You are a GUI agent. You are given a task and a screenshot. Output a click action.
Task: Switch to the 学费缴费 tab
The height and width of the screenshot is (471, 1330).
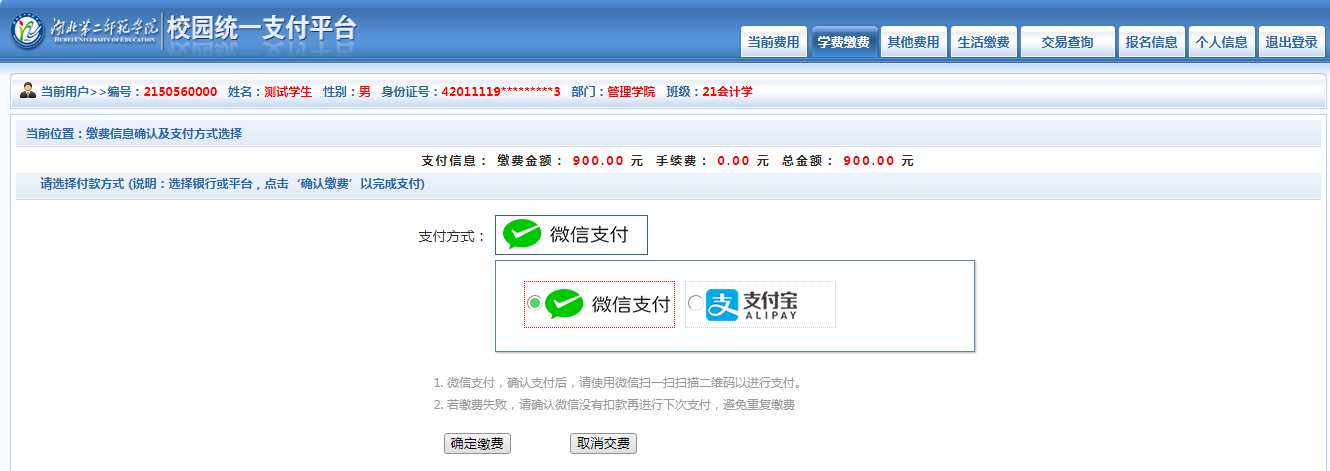coord(844,42)
